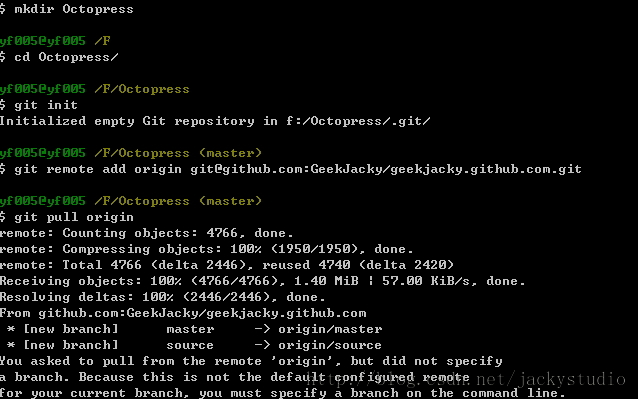638x399 pixels.
Task: Click the 'You asked to pull from' message
Action: click(251, 361)
